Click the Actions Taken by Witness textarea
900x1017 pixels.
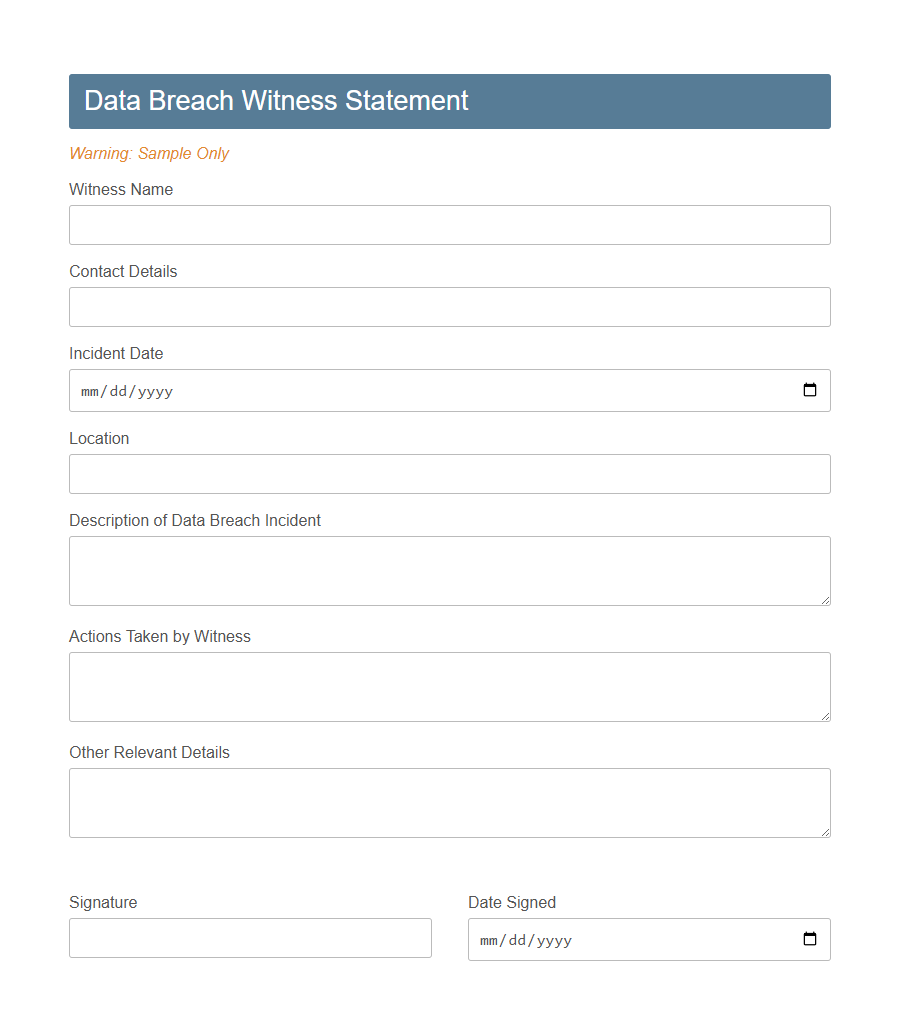click(x=449, y=686)
